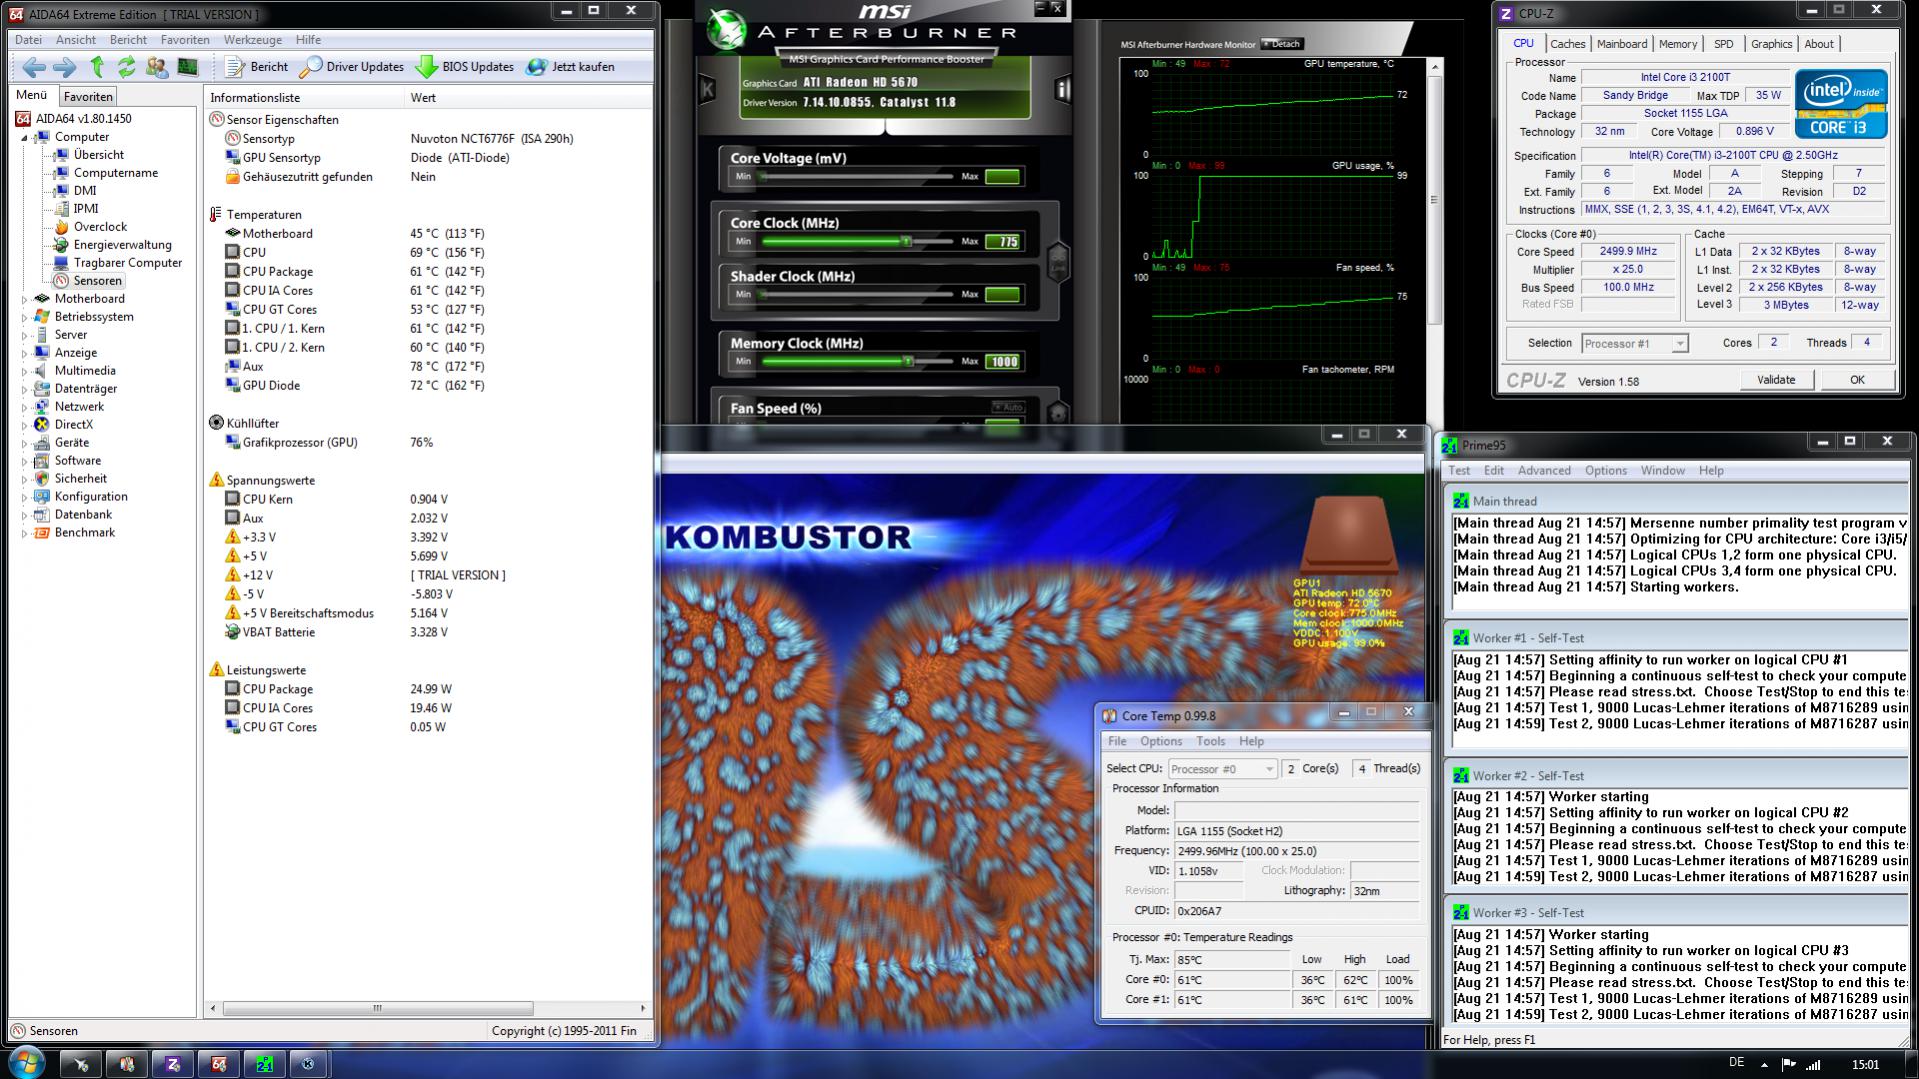1919x1079 pixels.
Task: Detach the Afterburner Hardware Monitor
Action: pos(1282,44)
